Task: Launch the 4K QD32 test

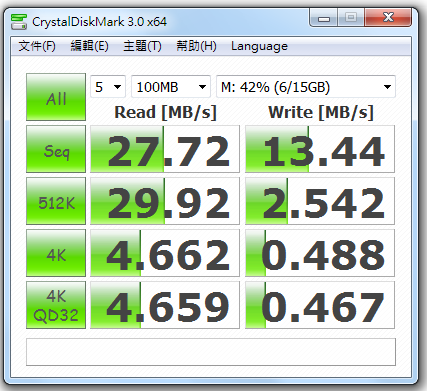Action: tap(56, 305)
